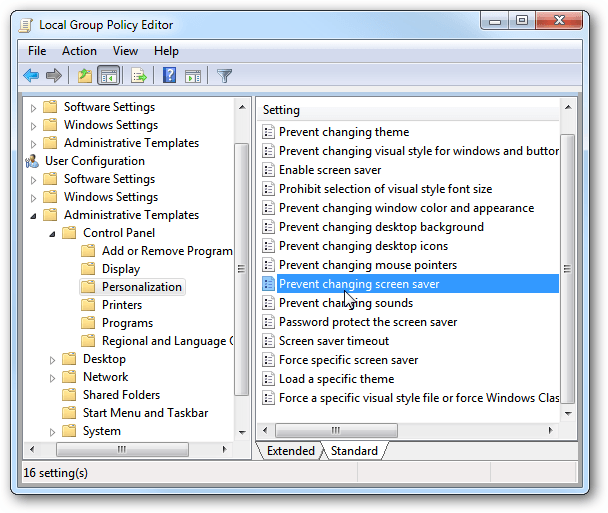Switch to the Standard tab
This screenshot has width=608, height=513.
pyautogui.click(x=354, y=451)
